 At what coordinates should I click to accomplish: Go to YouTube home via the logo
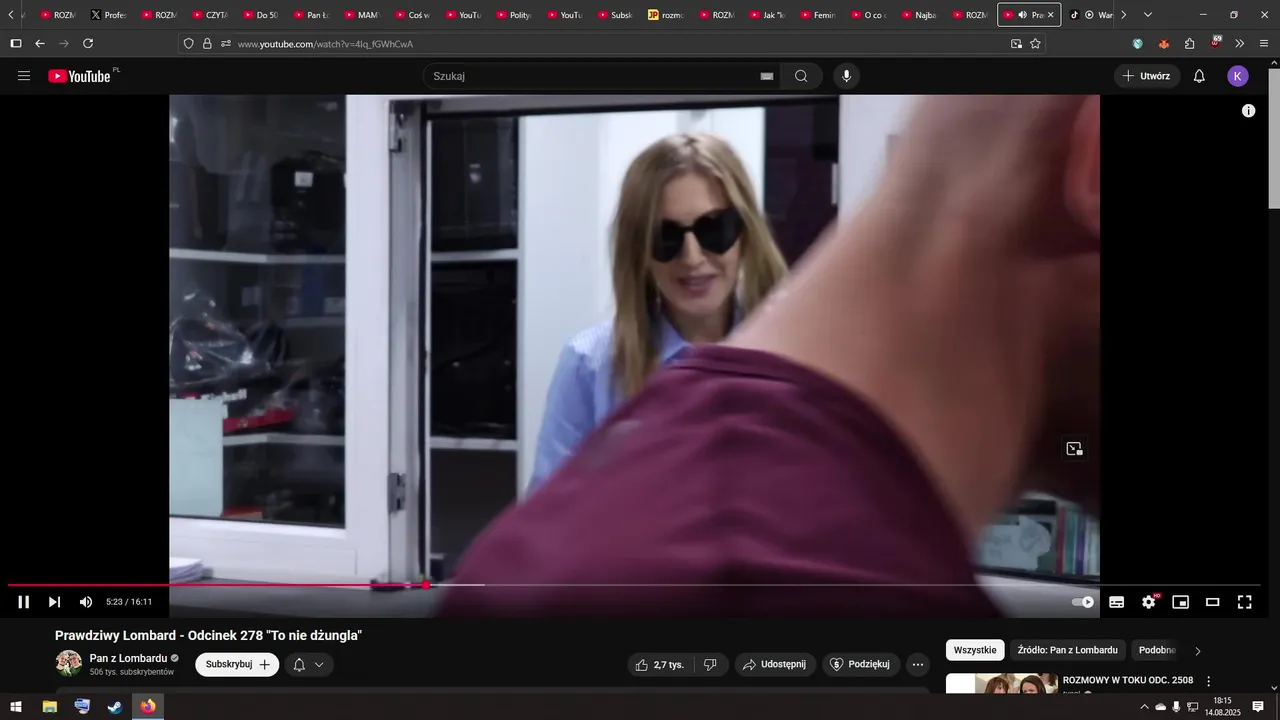point(80,76)
